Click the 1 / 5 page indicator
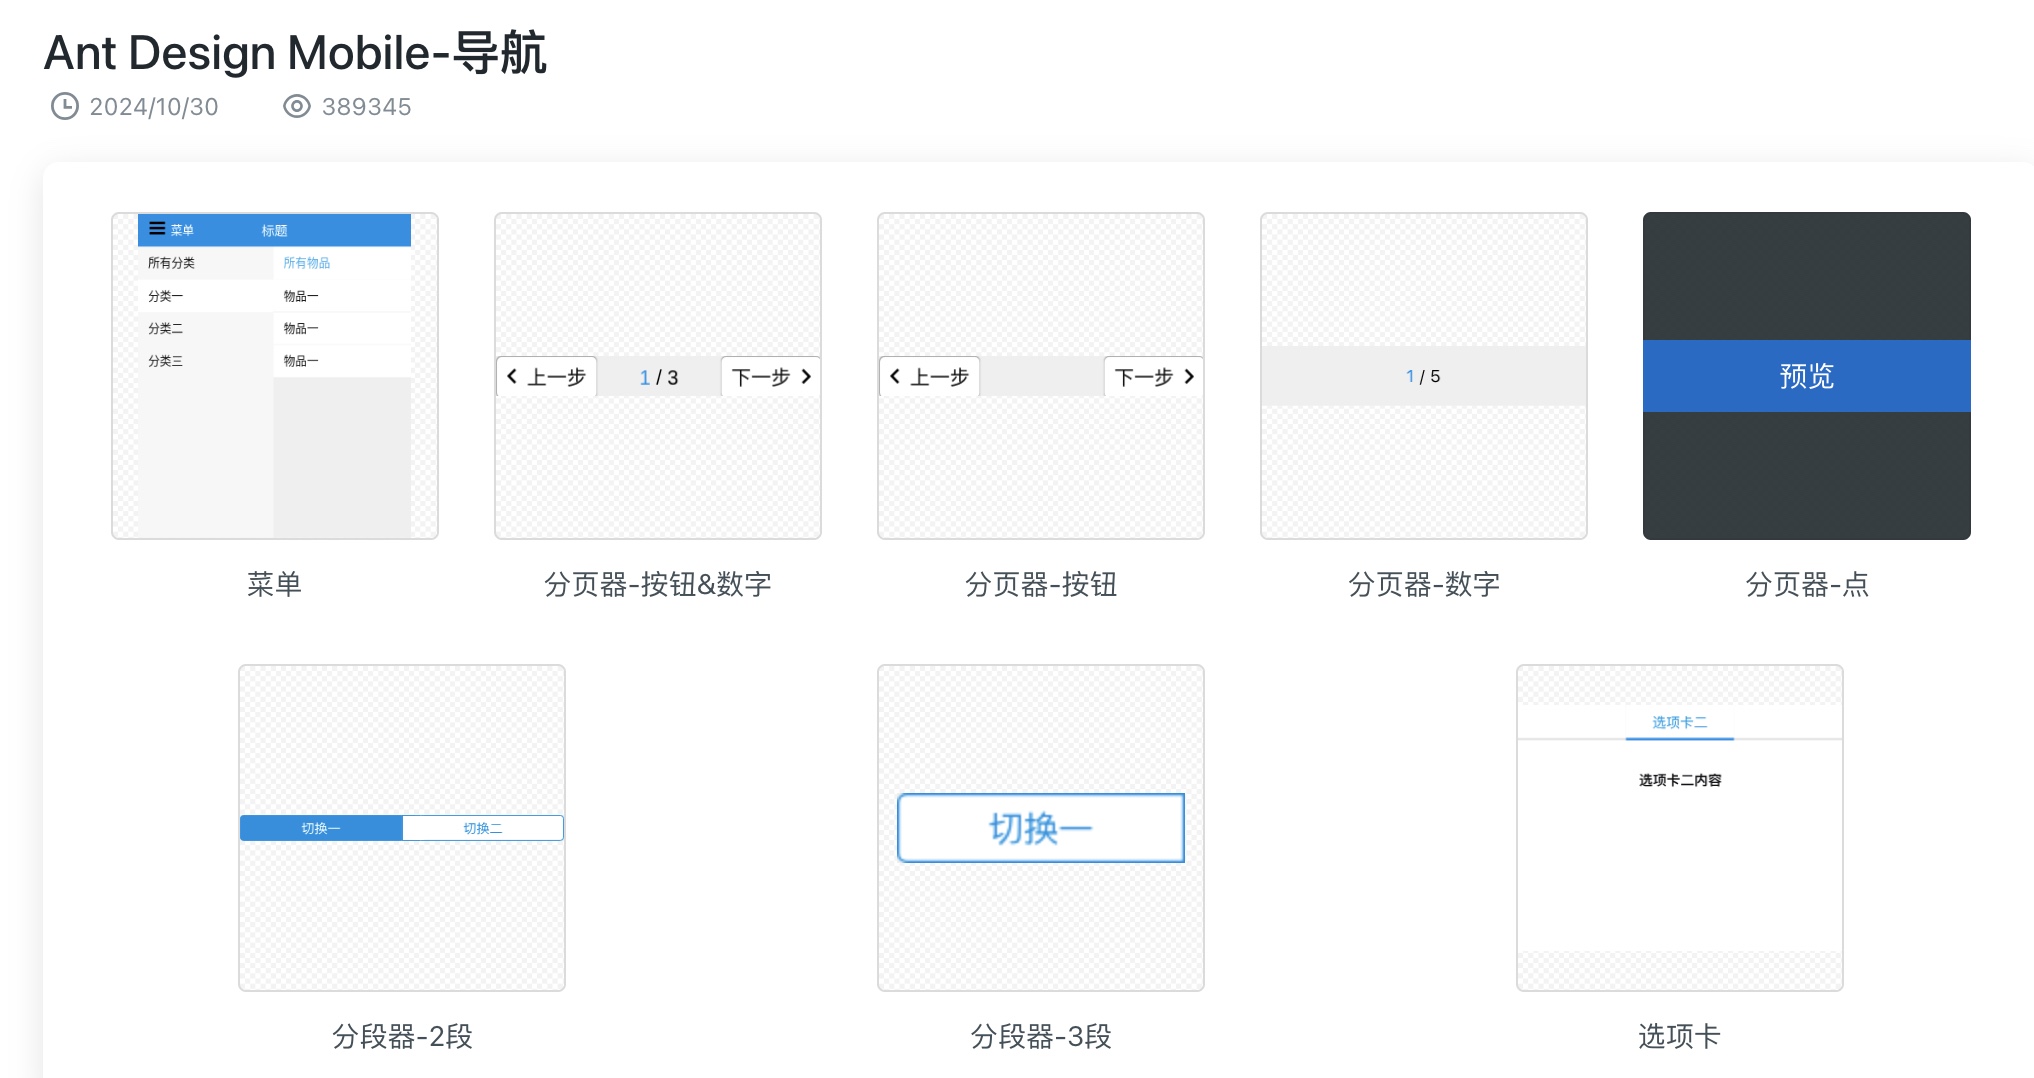The height and width of the screenshot is (1078, 2034). tap(1423, 376)
